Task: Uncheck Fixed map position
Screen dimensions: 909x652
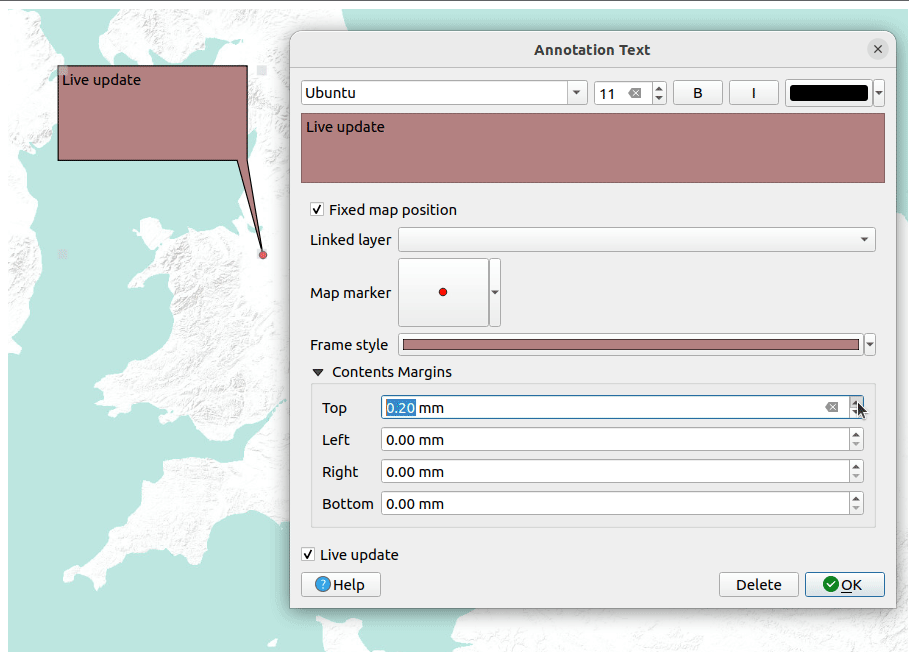Action: point(317,210)
